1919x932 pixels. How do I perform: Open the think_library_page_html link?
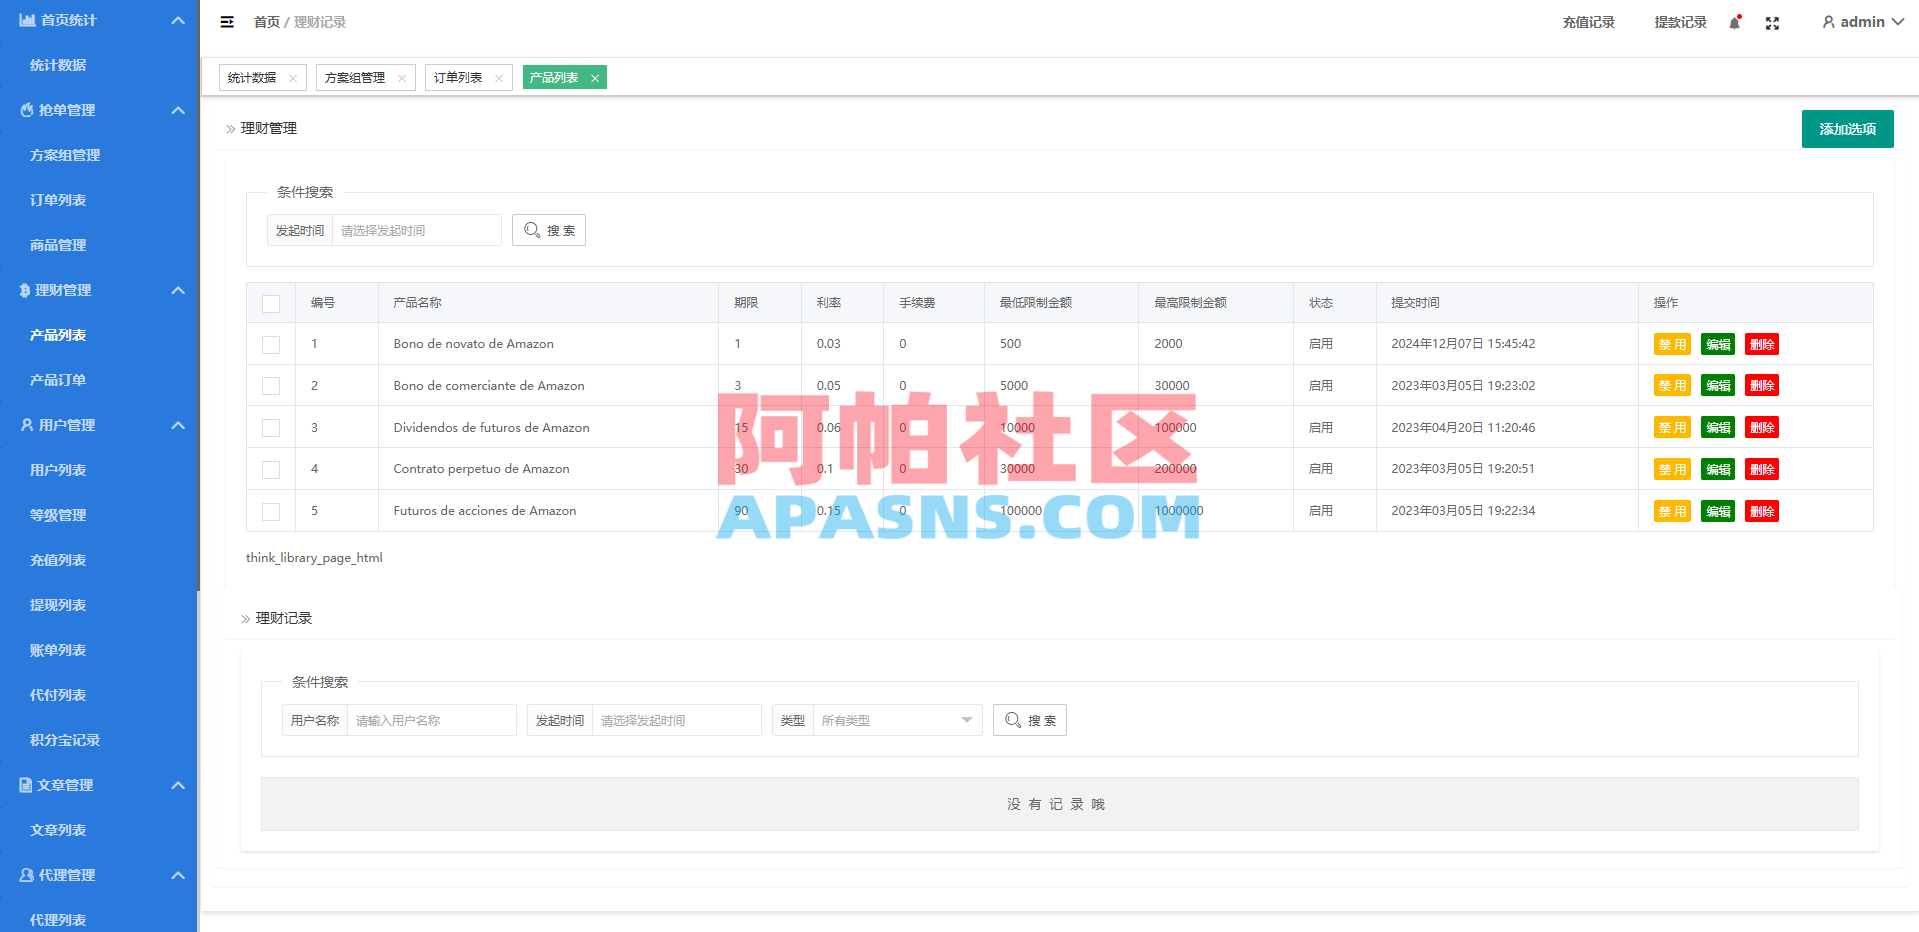point(314,557)
